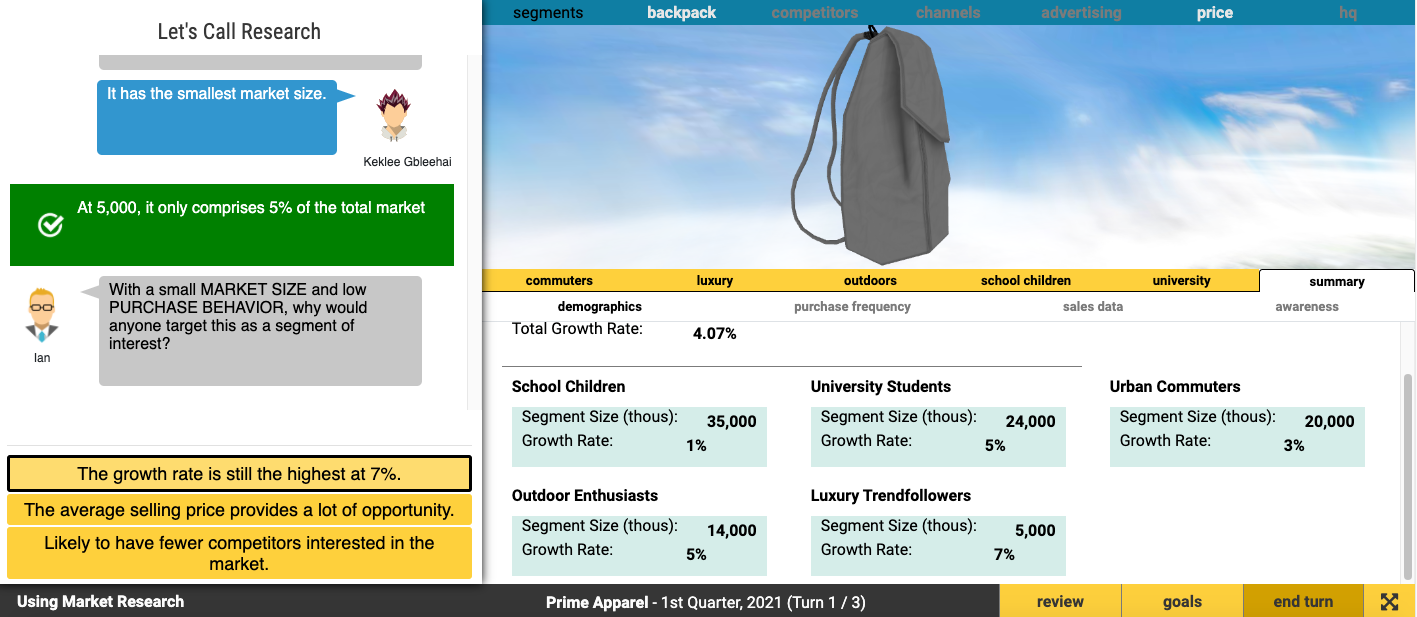This screenshot has height=617, width=1417.
Task: Select the summary tab
Action: [1337, 282]
